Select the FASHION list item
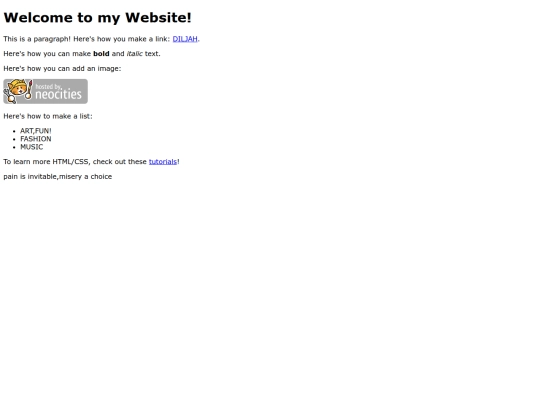 coord(36,139)
